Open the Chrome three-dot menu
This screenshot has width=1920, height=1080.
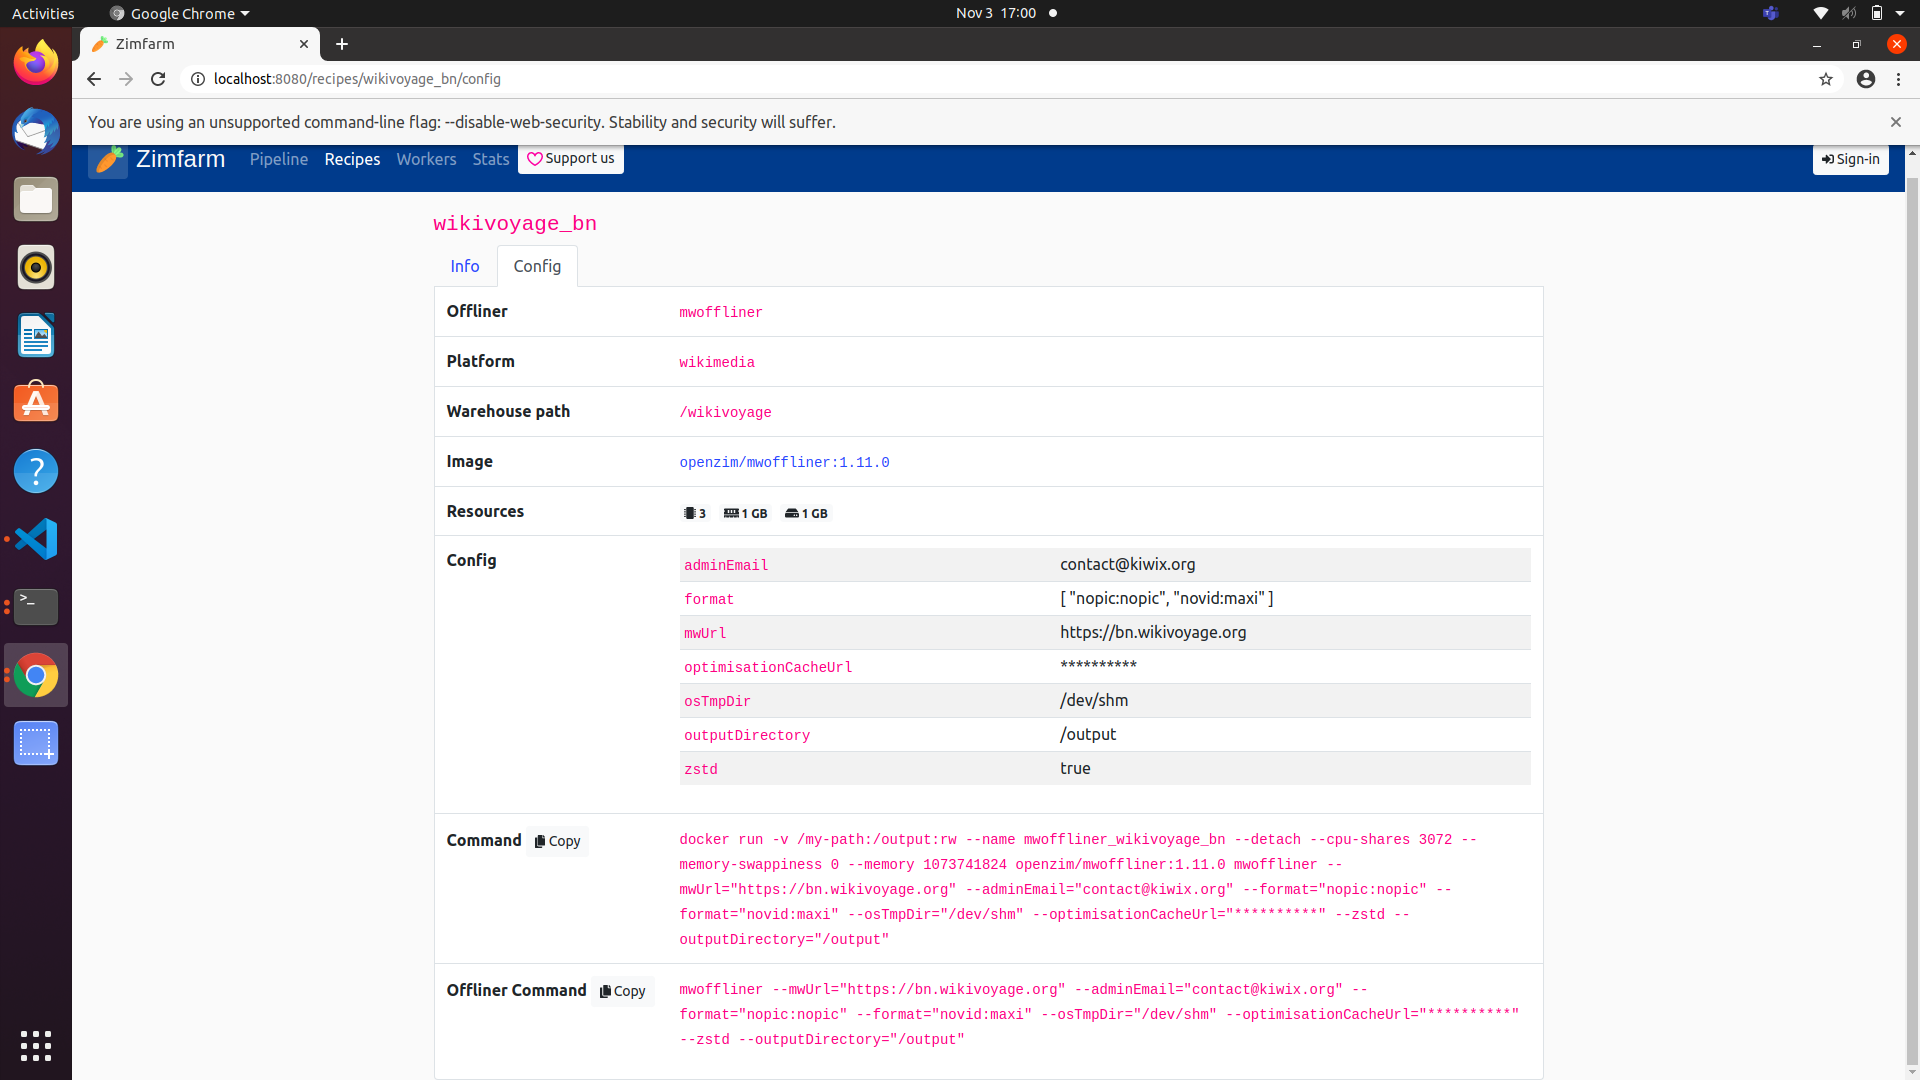coord(1898,79)
